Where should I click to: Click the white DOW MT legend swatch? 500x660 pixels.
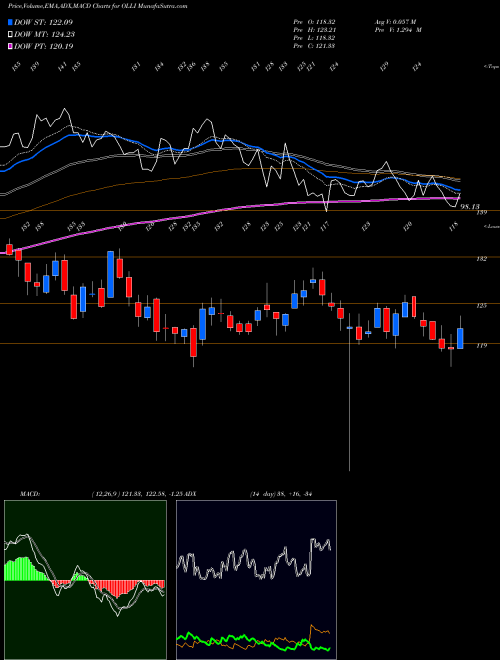coord(10,34)
